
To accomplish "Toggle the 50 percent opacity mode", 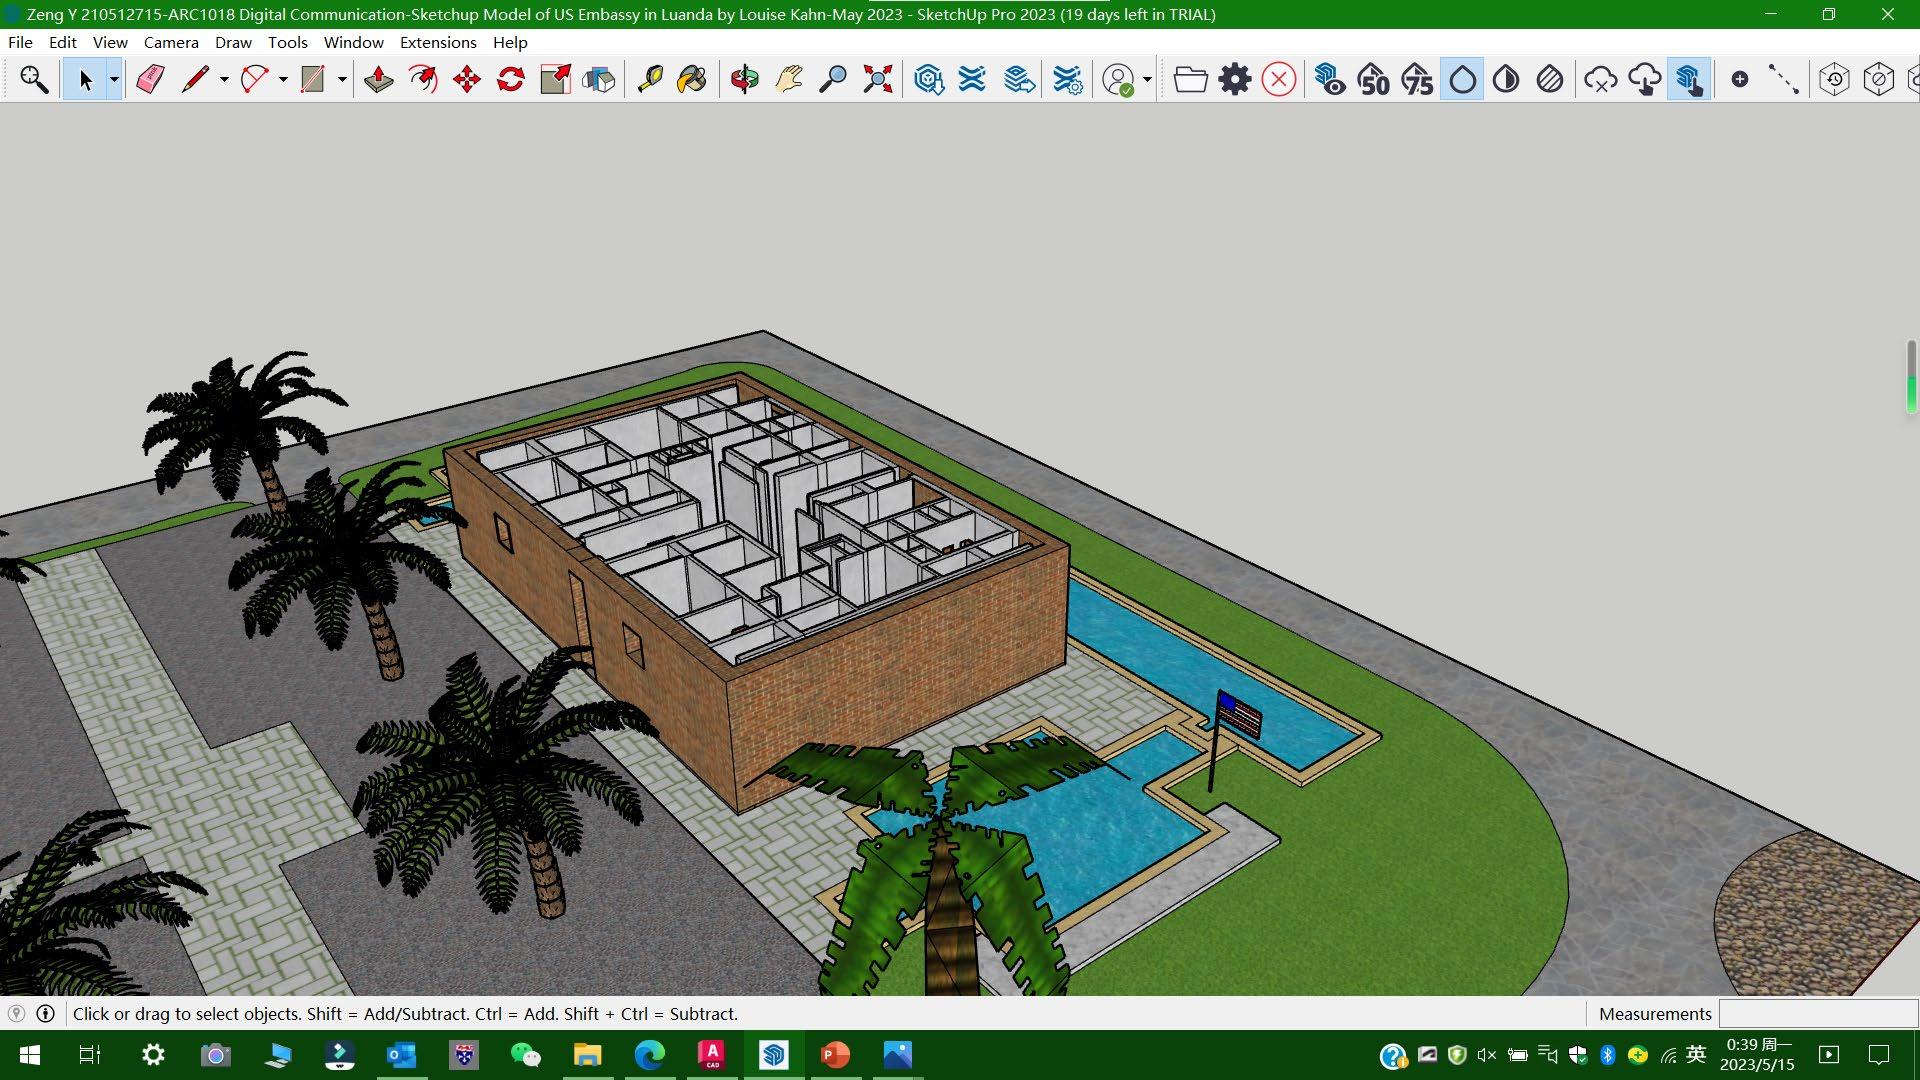I will click(1374, 79).
